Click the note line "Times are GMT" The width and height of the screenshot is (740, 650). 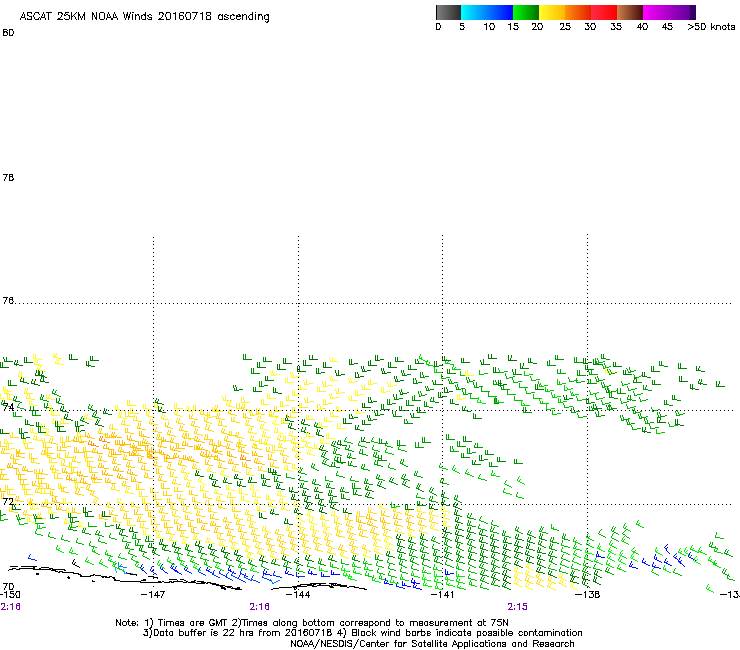(193, 623)
